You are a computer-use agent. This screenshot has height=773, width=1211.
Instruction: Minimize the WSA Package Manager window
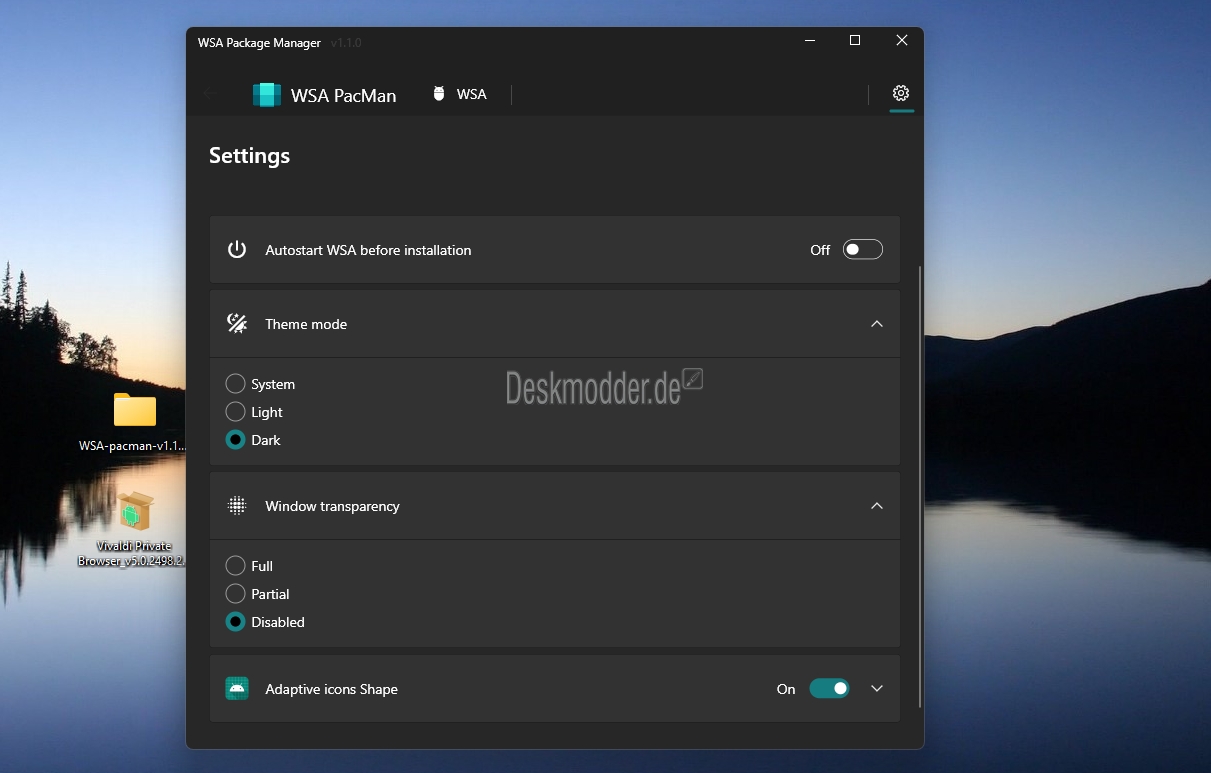(808, 40)
